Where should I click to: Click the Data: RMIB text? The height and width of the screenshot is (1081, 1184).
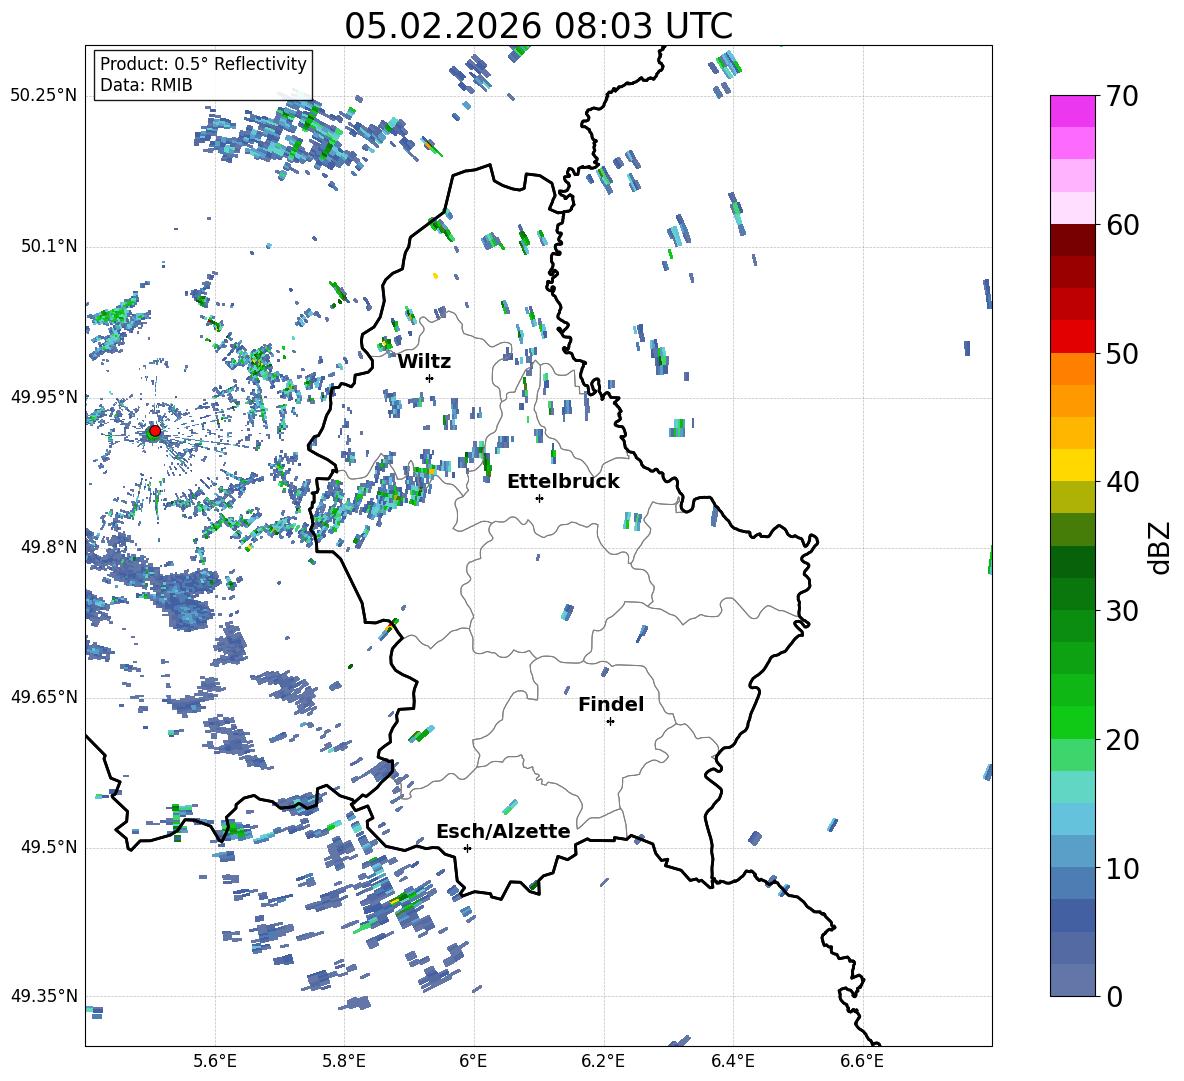tap(146, 85)
